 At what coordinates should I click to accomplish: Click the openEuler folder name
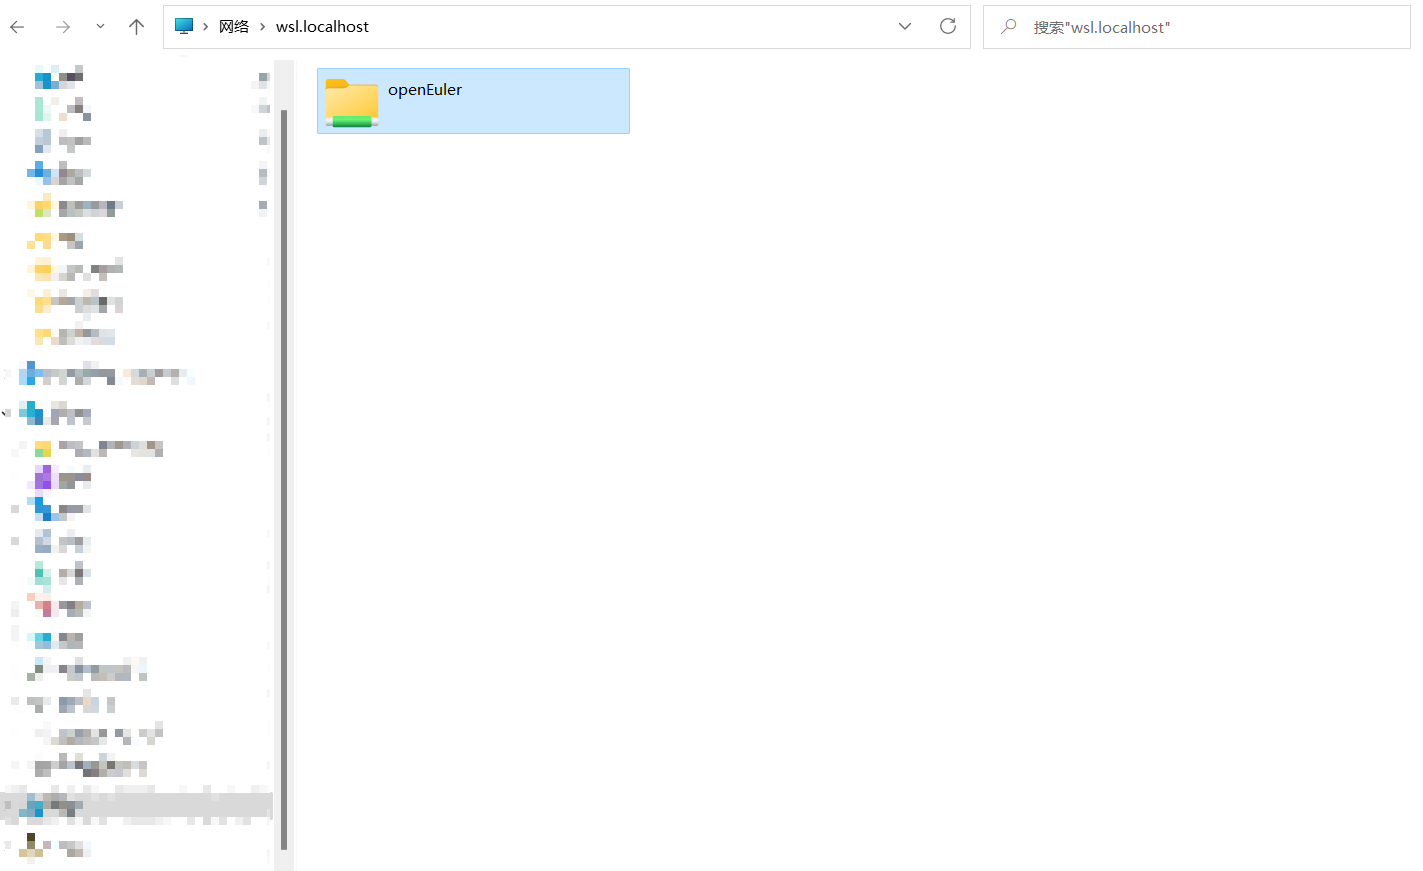click(x=425, y=89)
